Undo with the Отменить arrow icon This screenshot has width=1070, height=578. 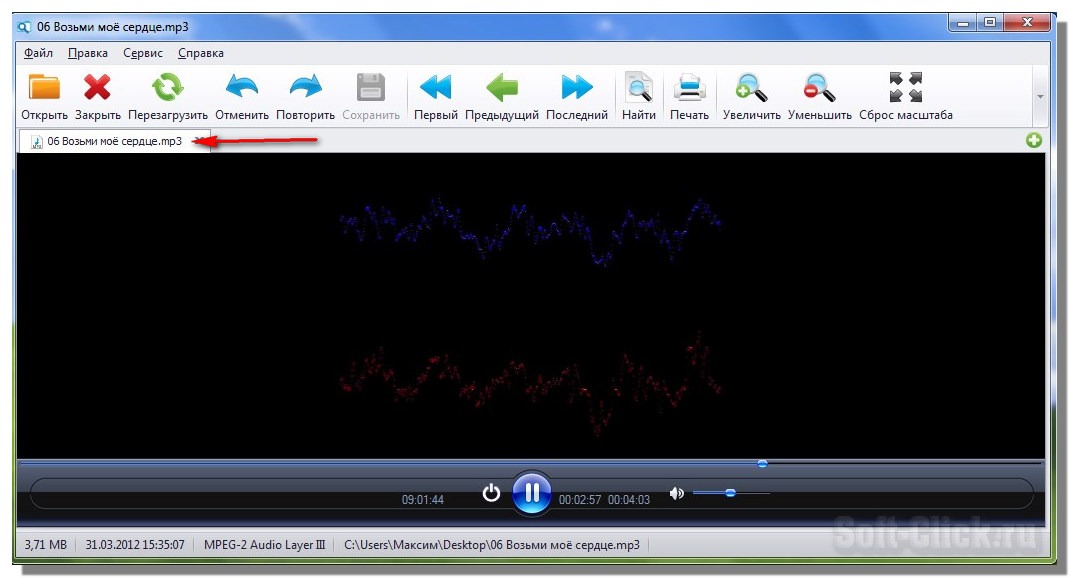pos(242,89)
